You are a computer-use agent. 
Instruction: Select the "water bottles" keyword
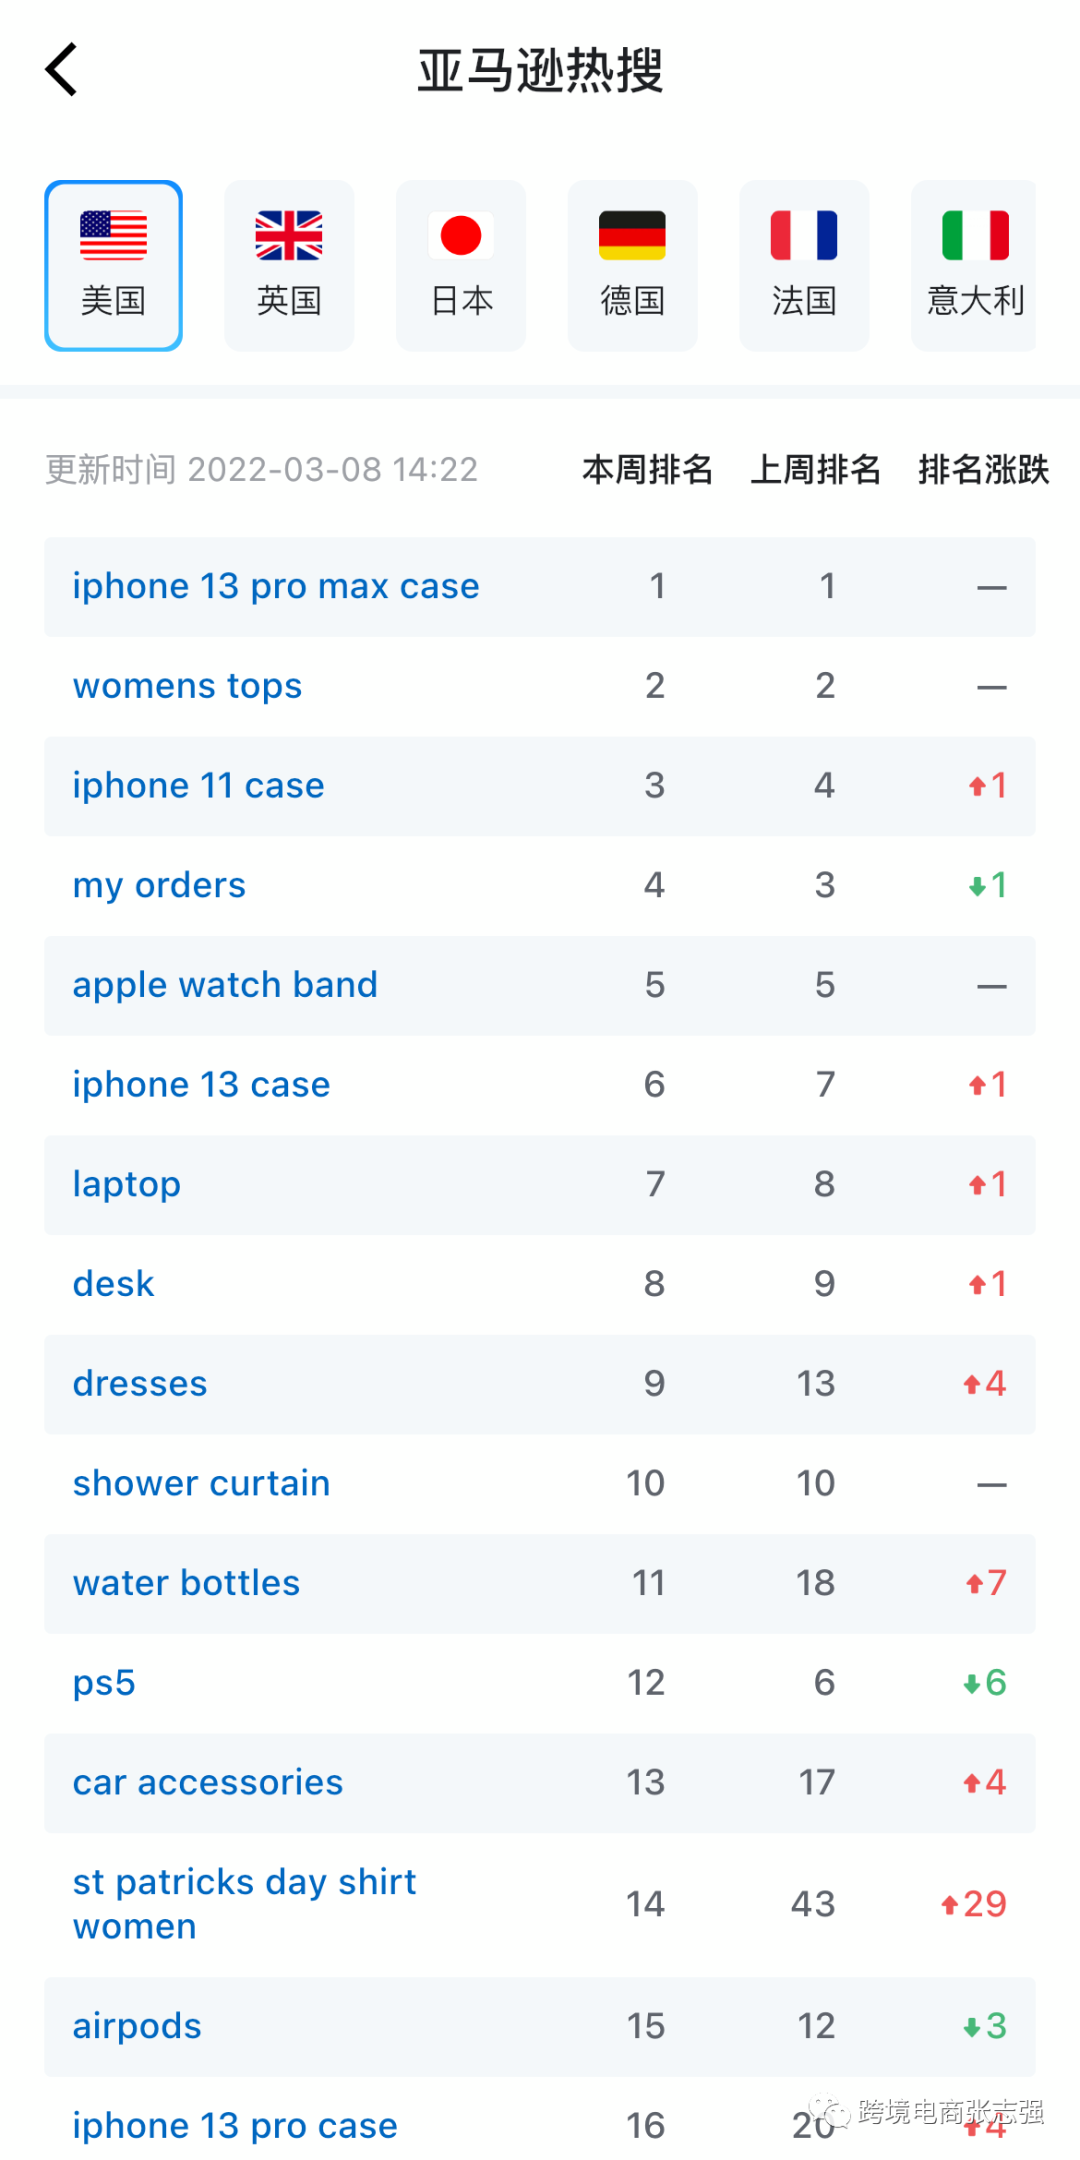click(x=186, y=1583)
